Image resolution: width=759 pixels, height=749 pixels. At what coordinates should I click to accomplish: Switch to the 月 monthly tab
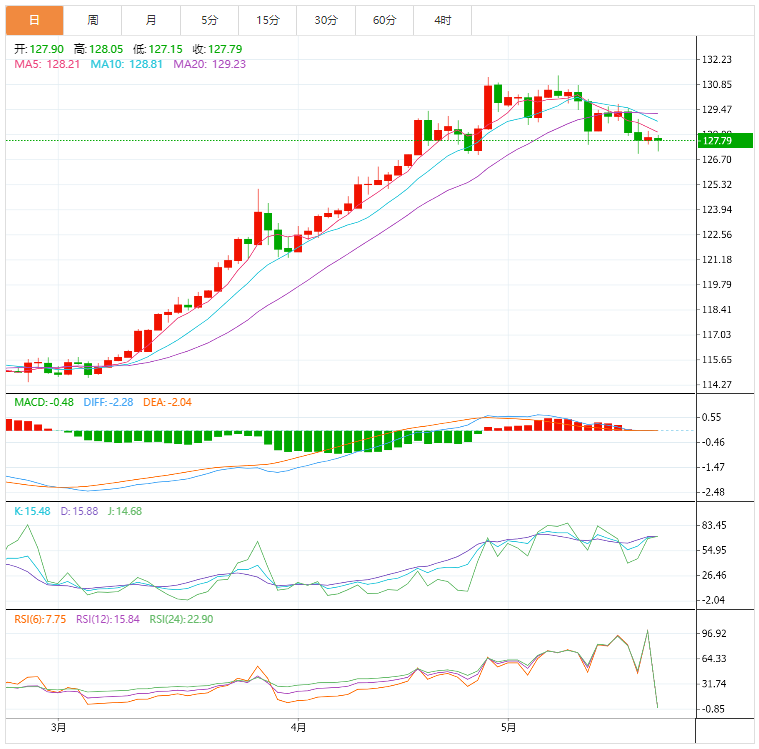point(150,20)
